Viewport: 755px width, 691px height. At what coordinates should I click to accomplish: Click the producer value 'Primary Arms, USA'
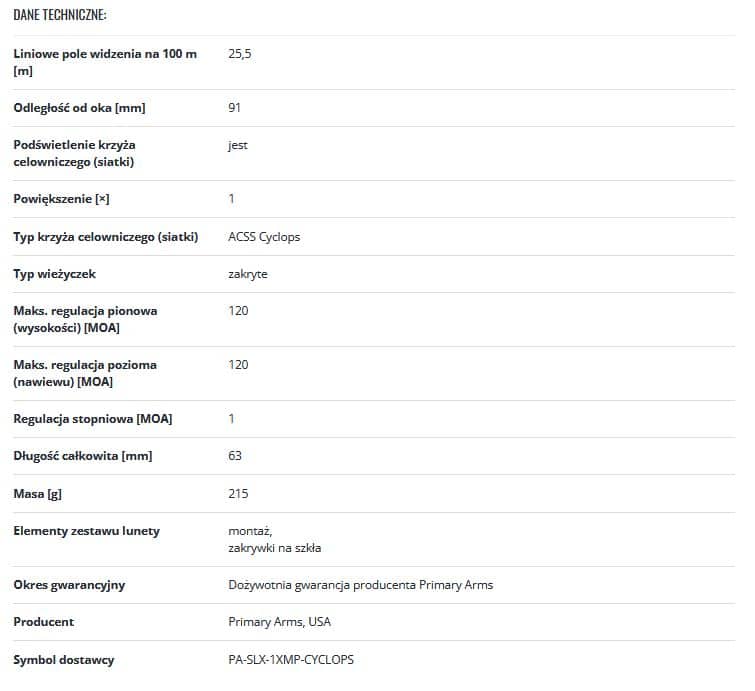279,622
